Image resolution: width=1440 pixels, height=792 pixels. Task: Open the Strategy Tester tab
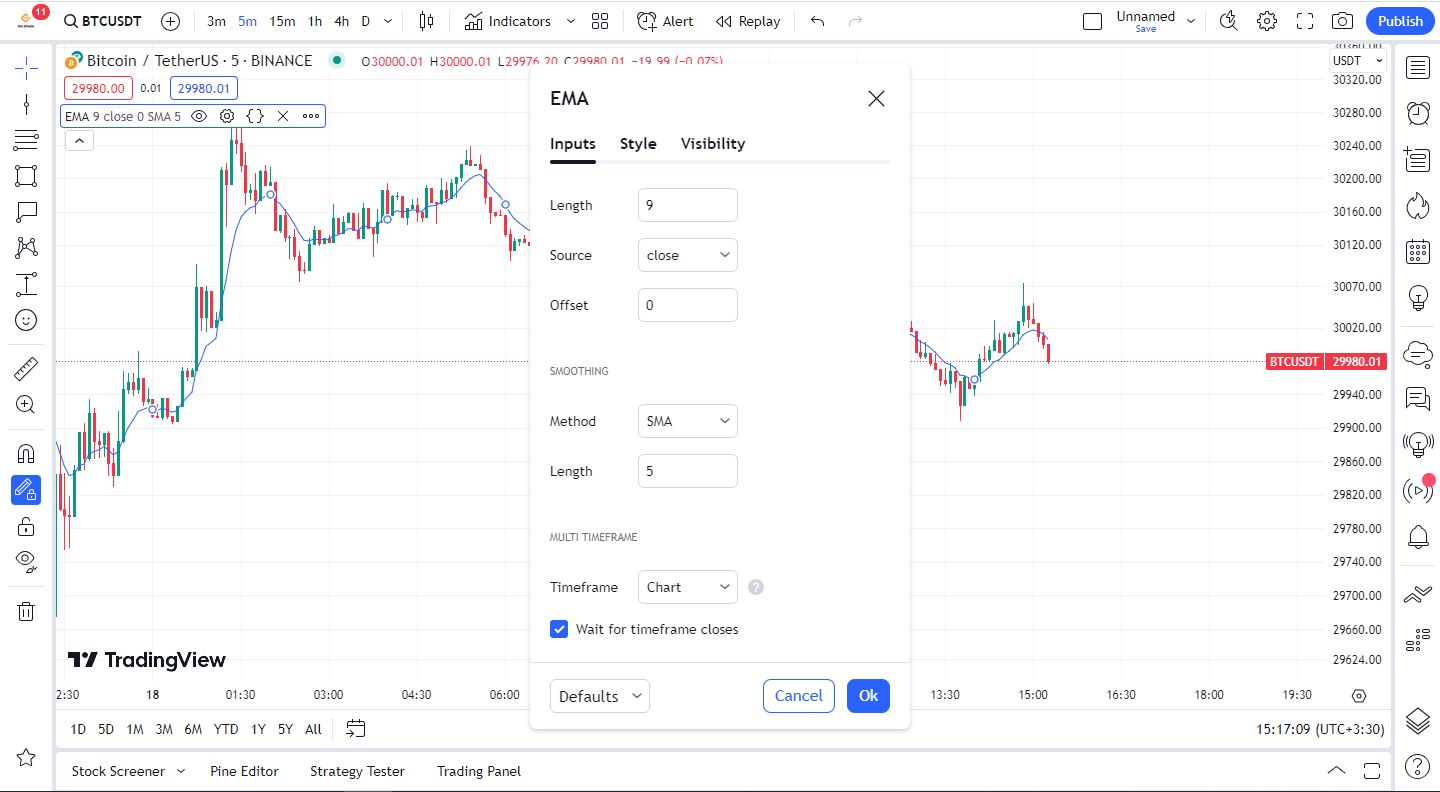coord(357,771)
